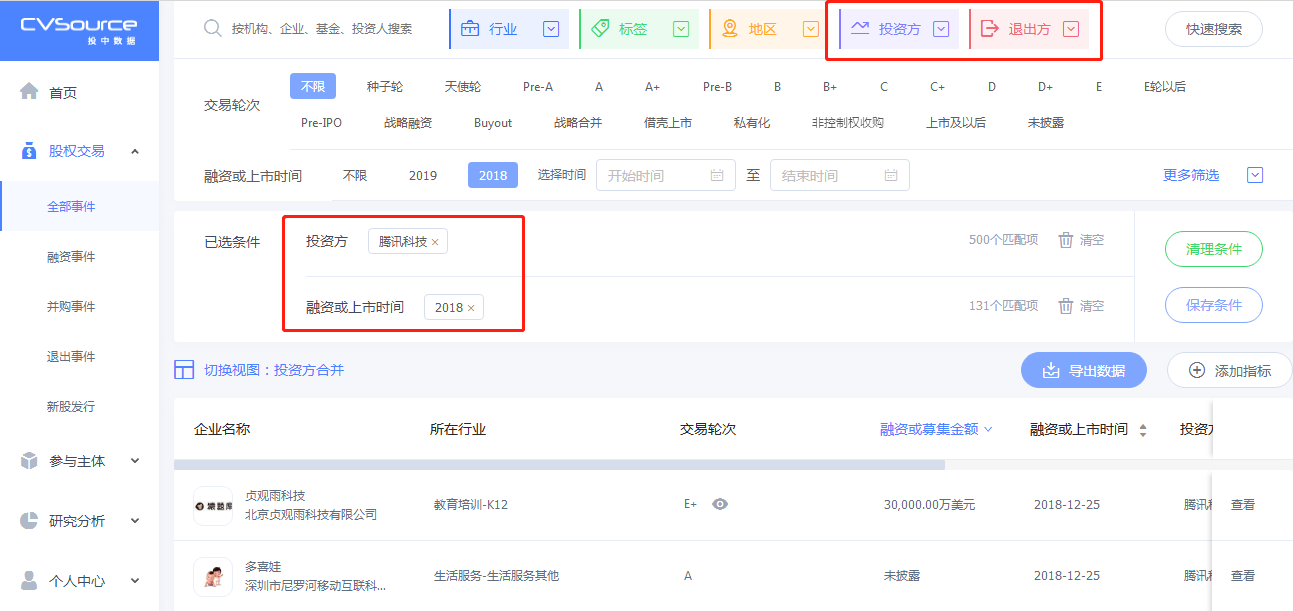Click the switch view grid icon
The image size is (1293, 611).
pyautogui.click(x=184, y=370)
